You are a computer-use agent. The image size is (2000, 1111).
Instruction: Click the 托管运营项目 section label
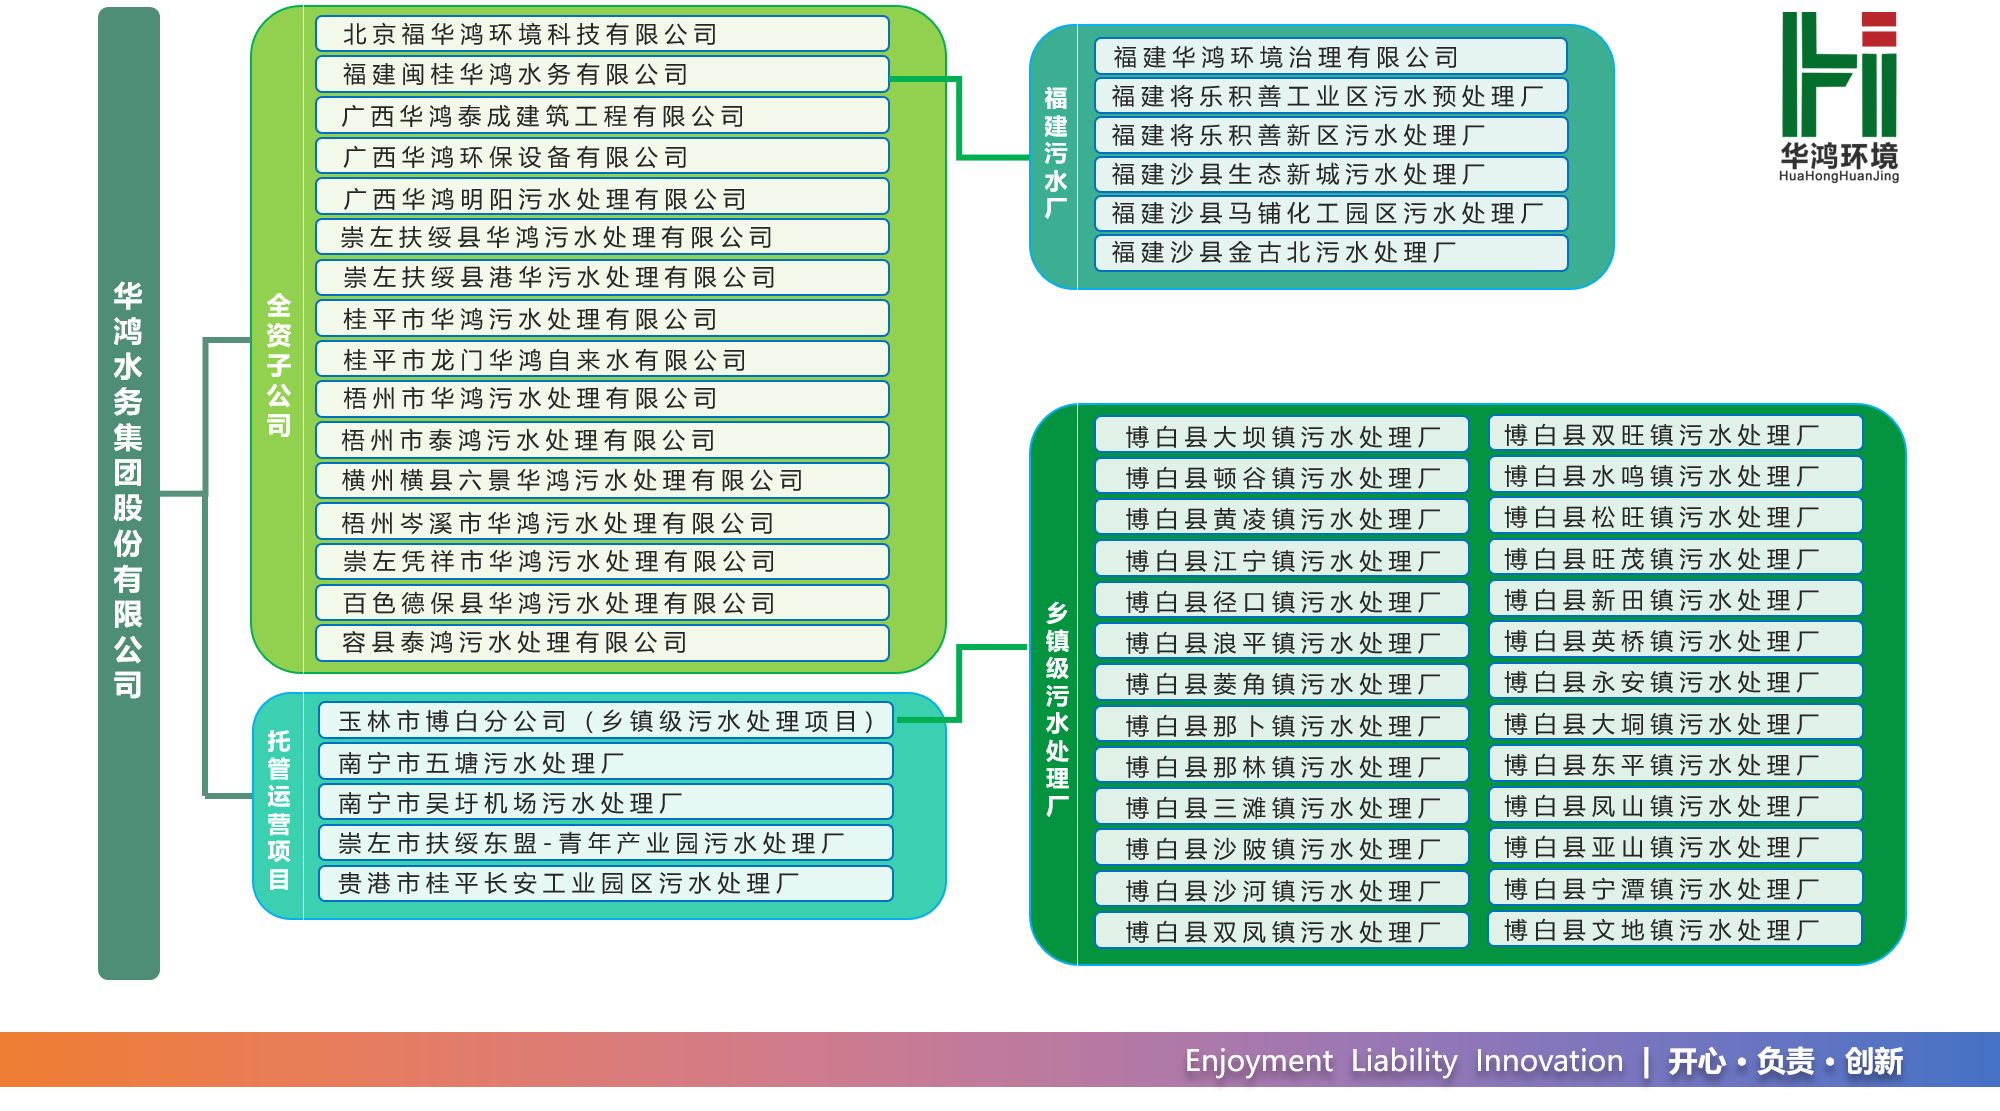(x=279, y=810)
